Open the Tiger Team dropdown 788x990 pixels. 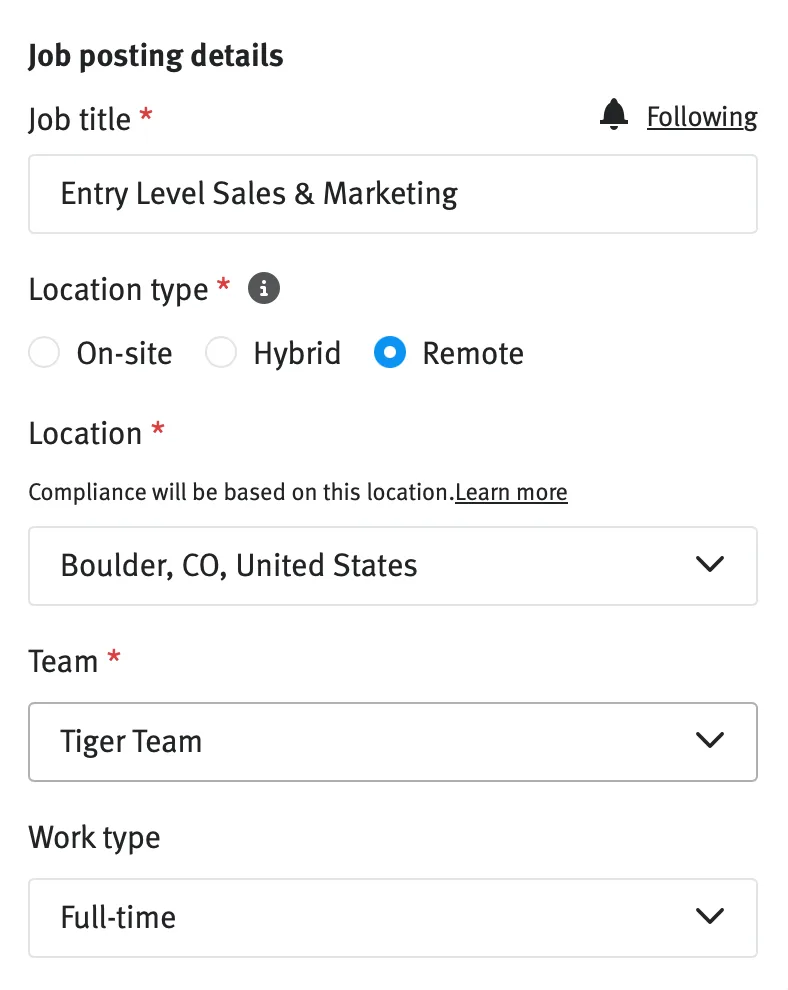pyautogui.click(x=393, y=742)
